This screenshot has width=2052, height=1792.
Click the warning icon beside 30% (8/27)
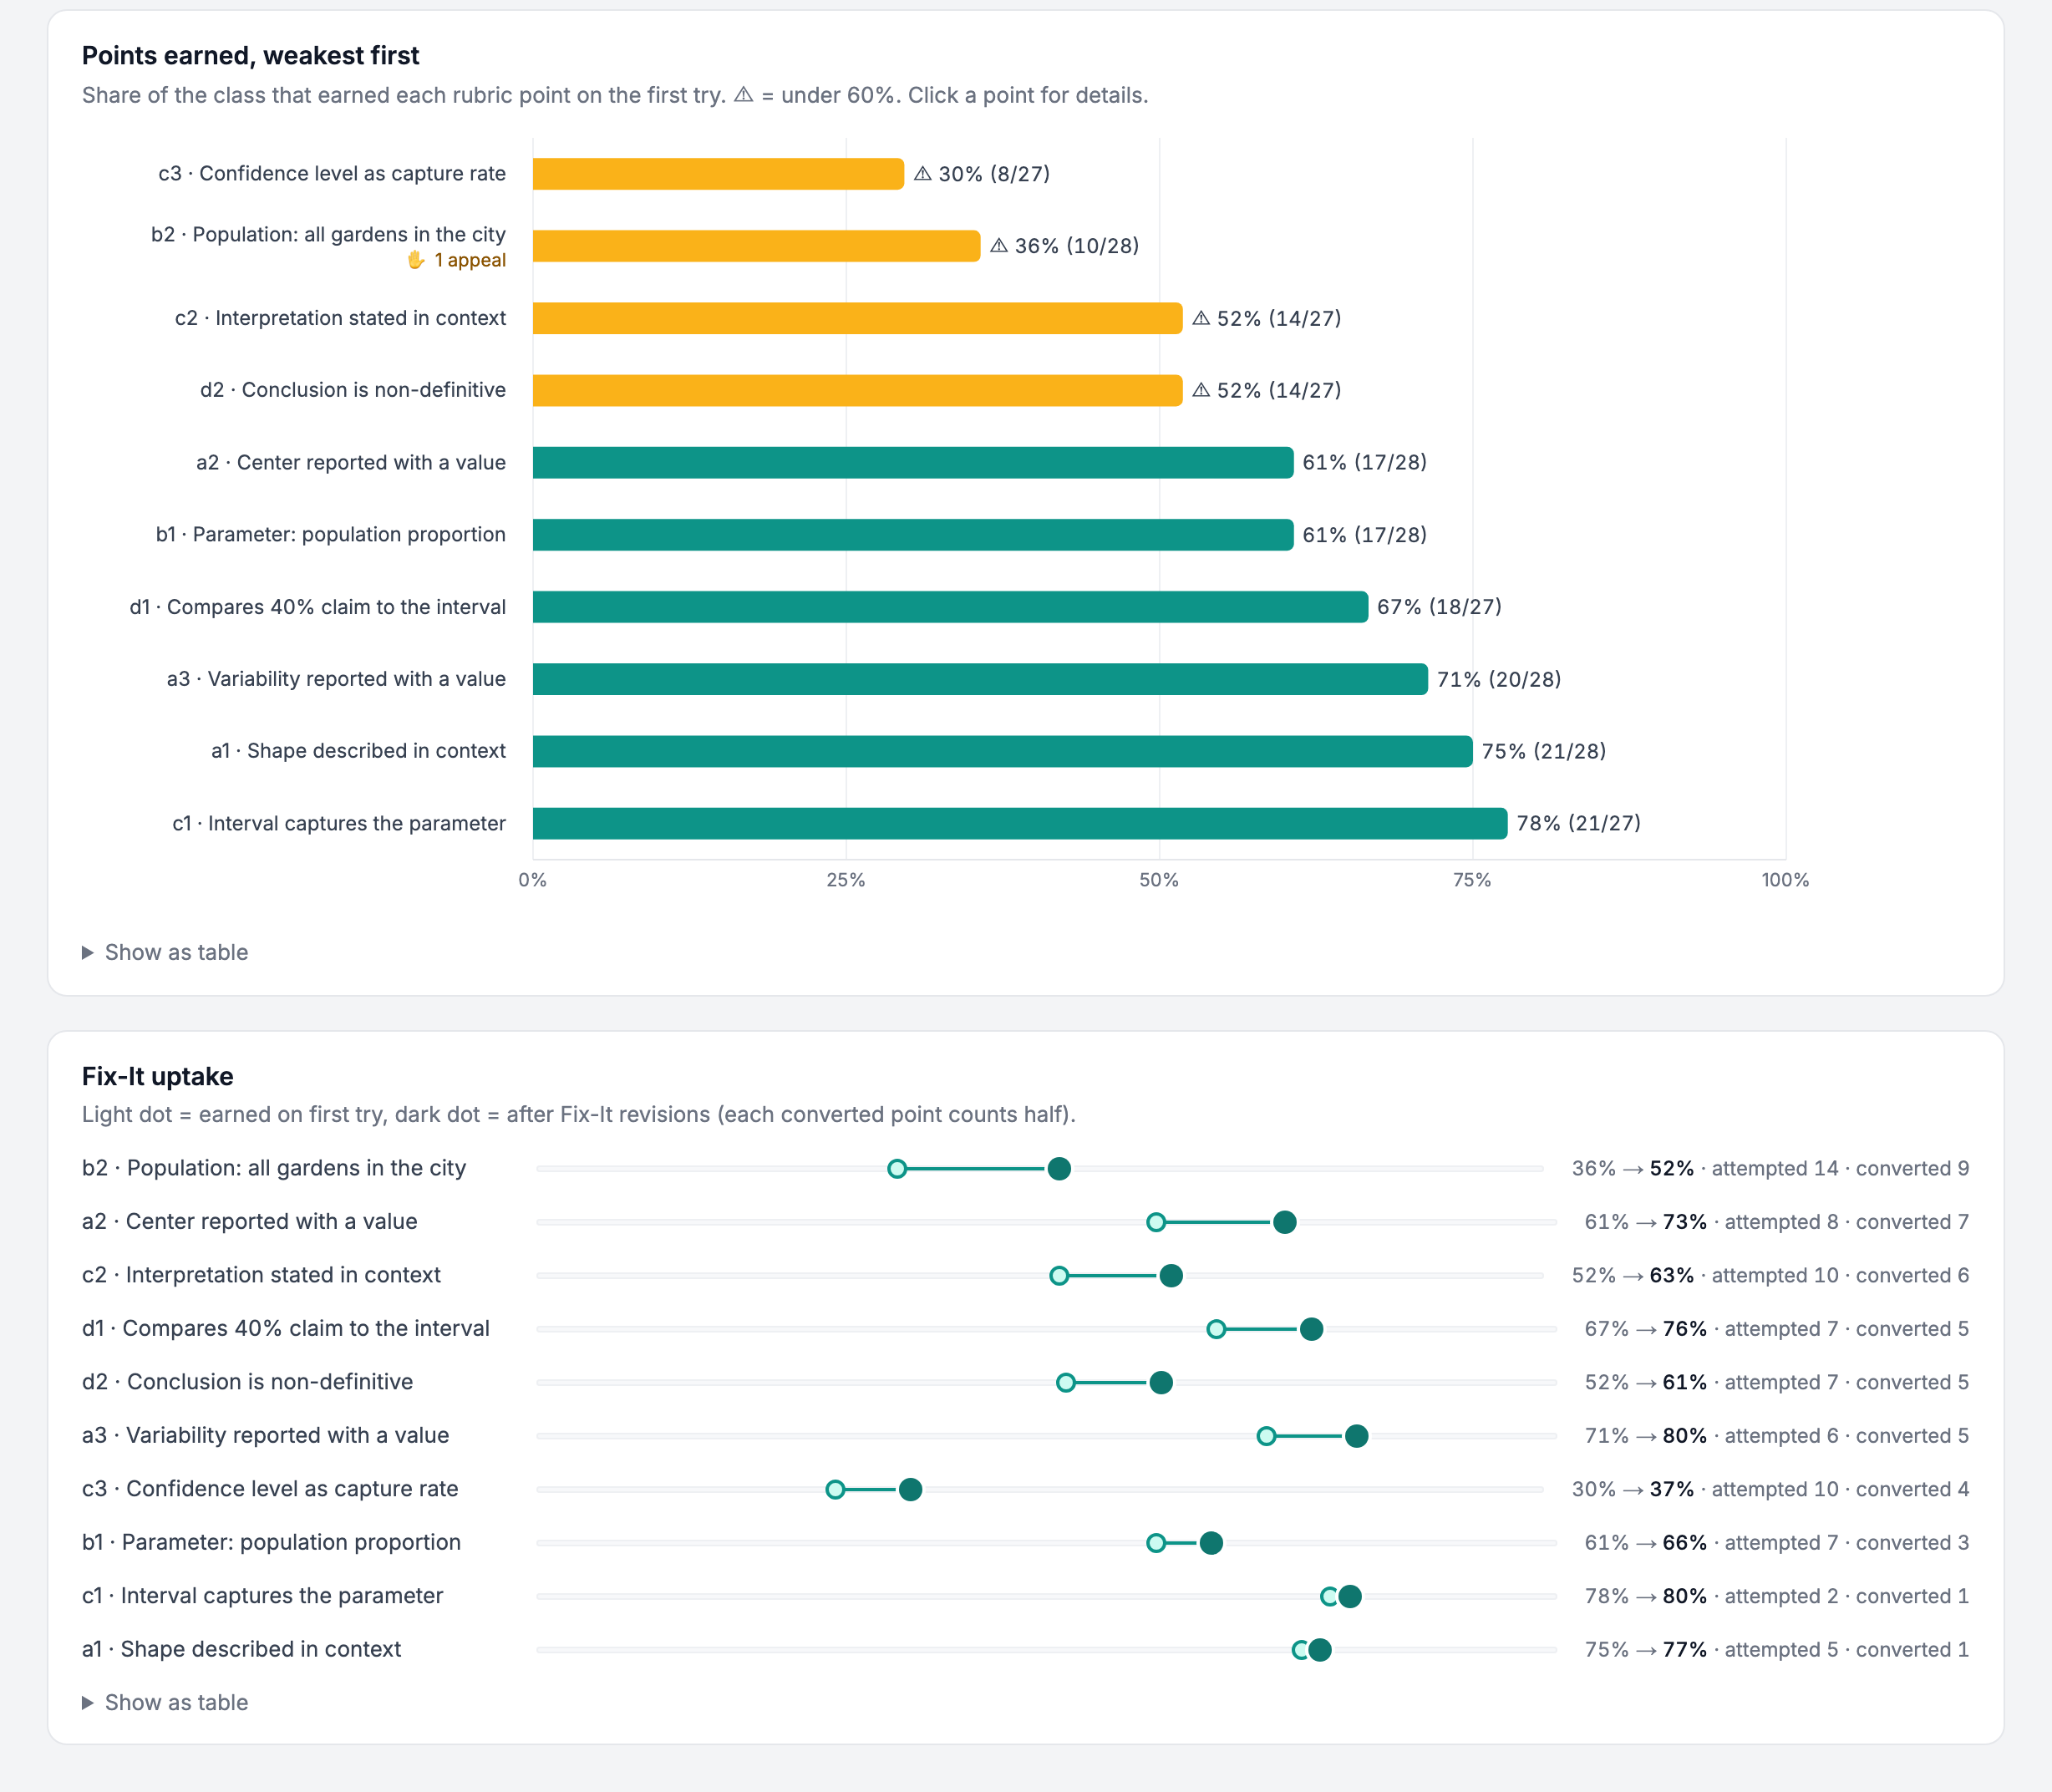tap(923, 174)
